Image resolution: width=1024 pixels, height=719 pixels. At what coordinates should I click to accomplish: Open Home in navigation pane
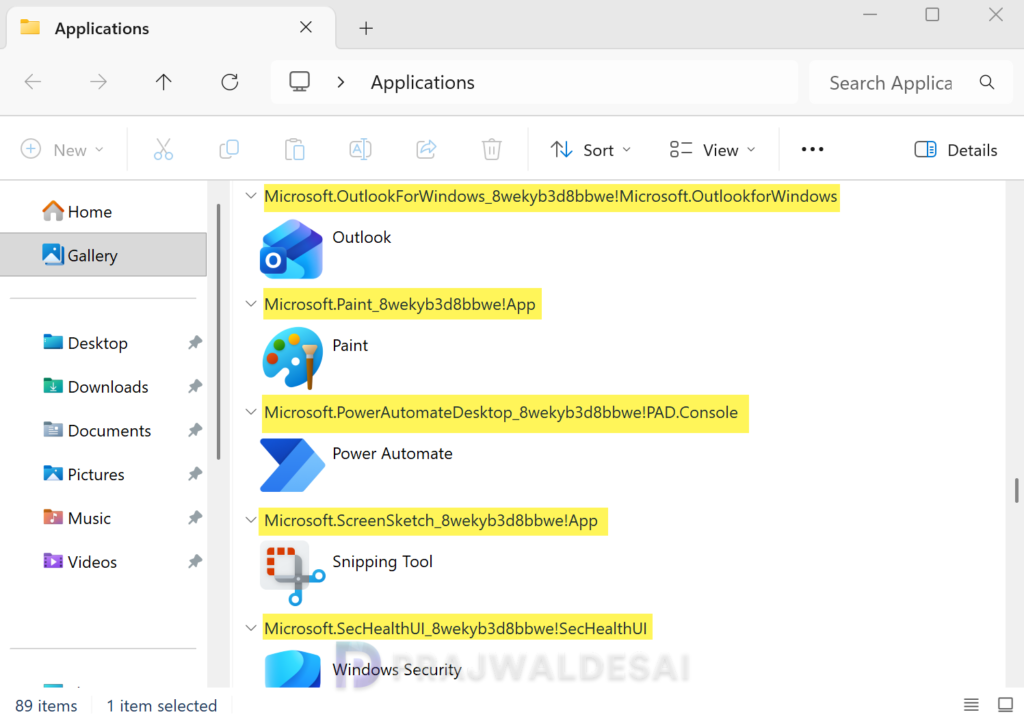tap(77, 211)
